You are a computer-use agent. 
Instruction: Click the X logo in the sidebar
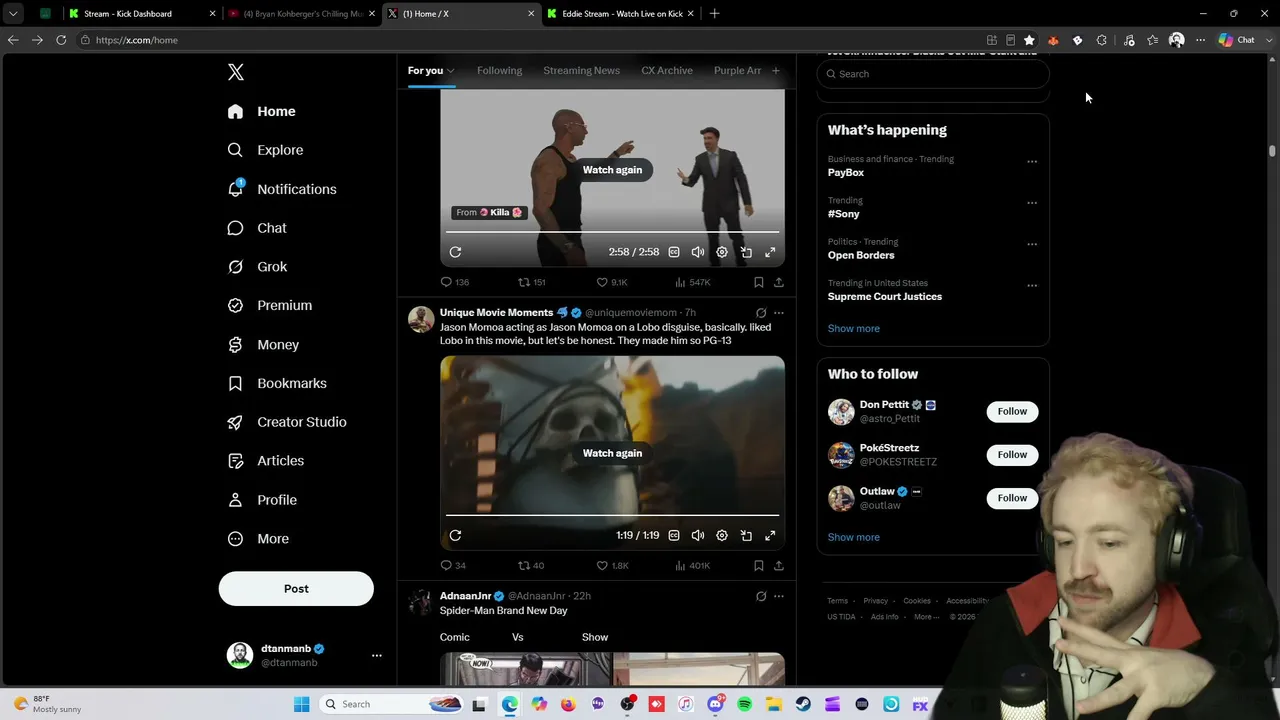pos(236,72)
